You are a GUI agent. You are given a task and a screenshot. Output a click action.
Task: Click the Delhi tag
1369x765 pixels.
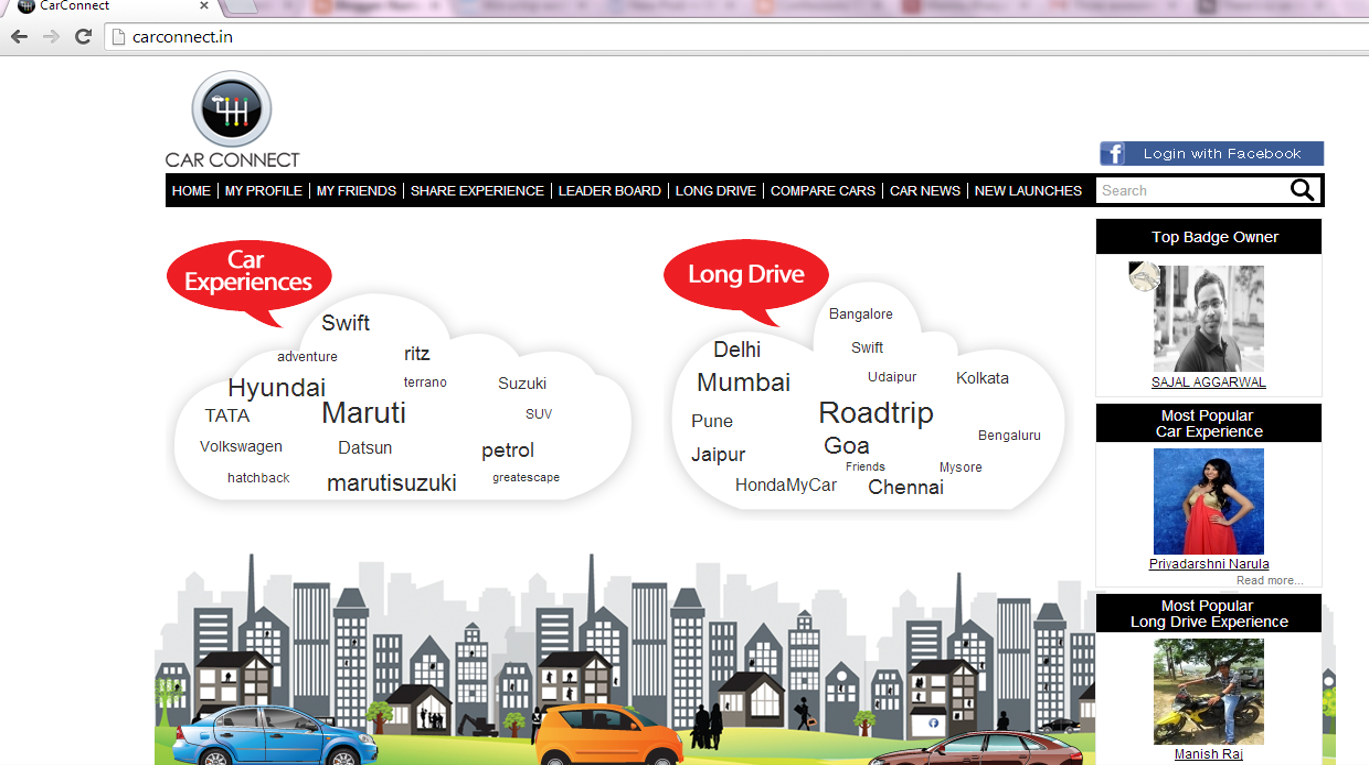(737, 350)
